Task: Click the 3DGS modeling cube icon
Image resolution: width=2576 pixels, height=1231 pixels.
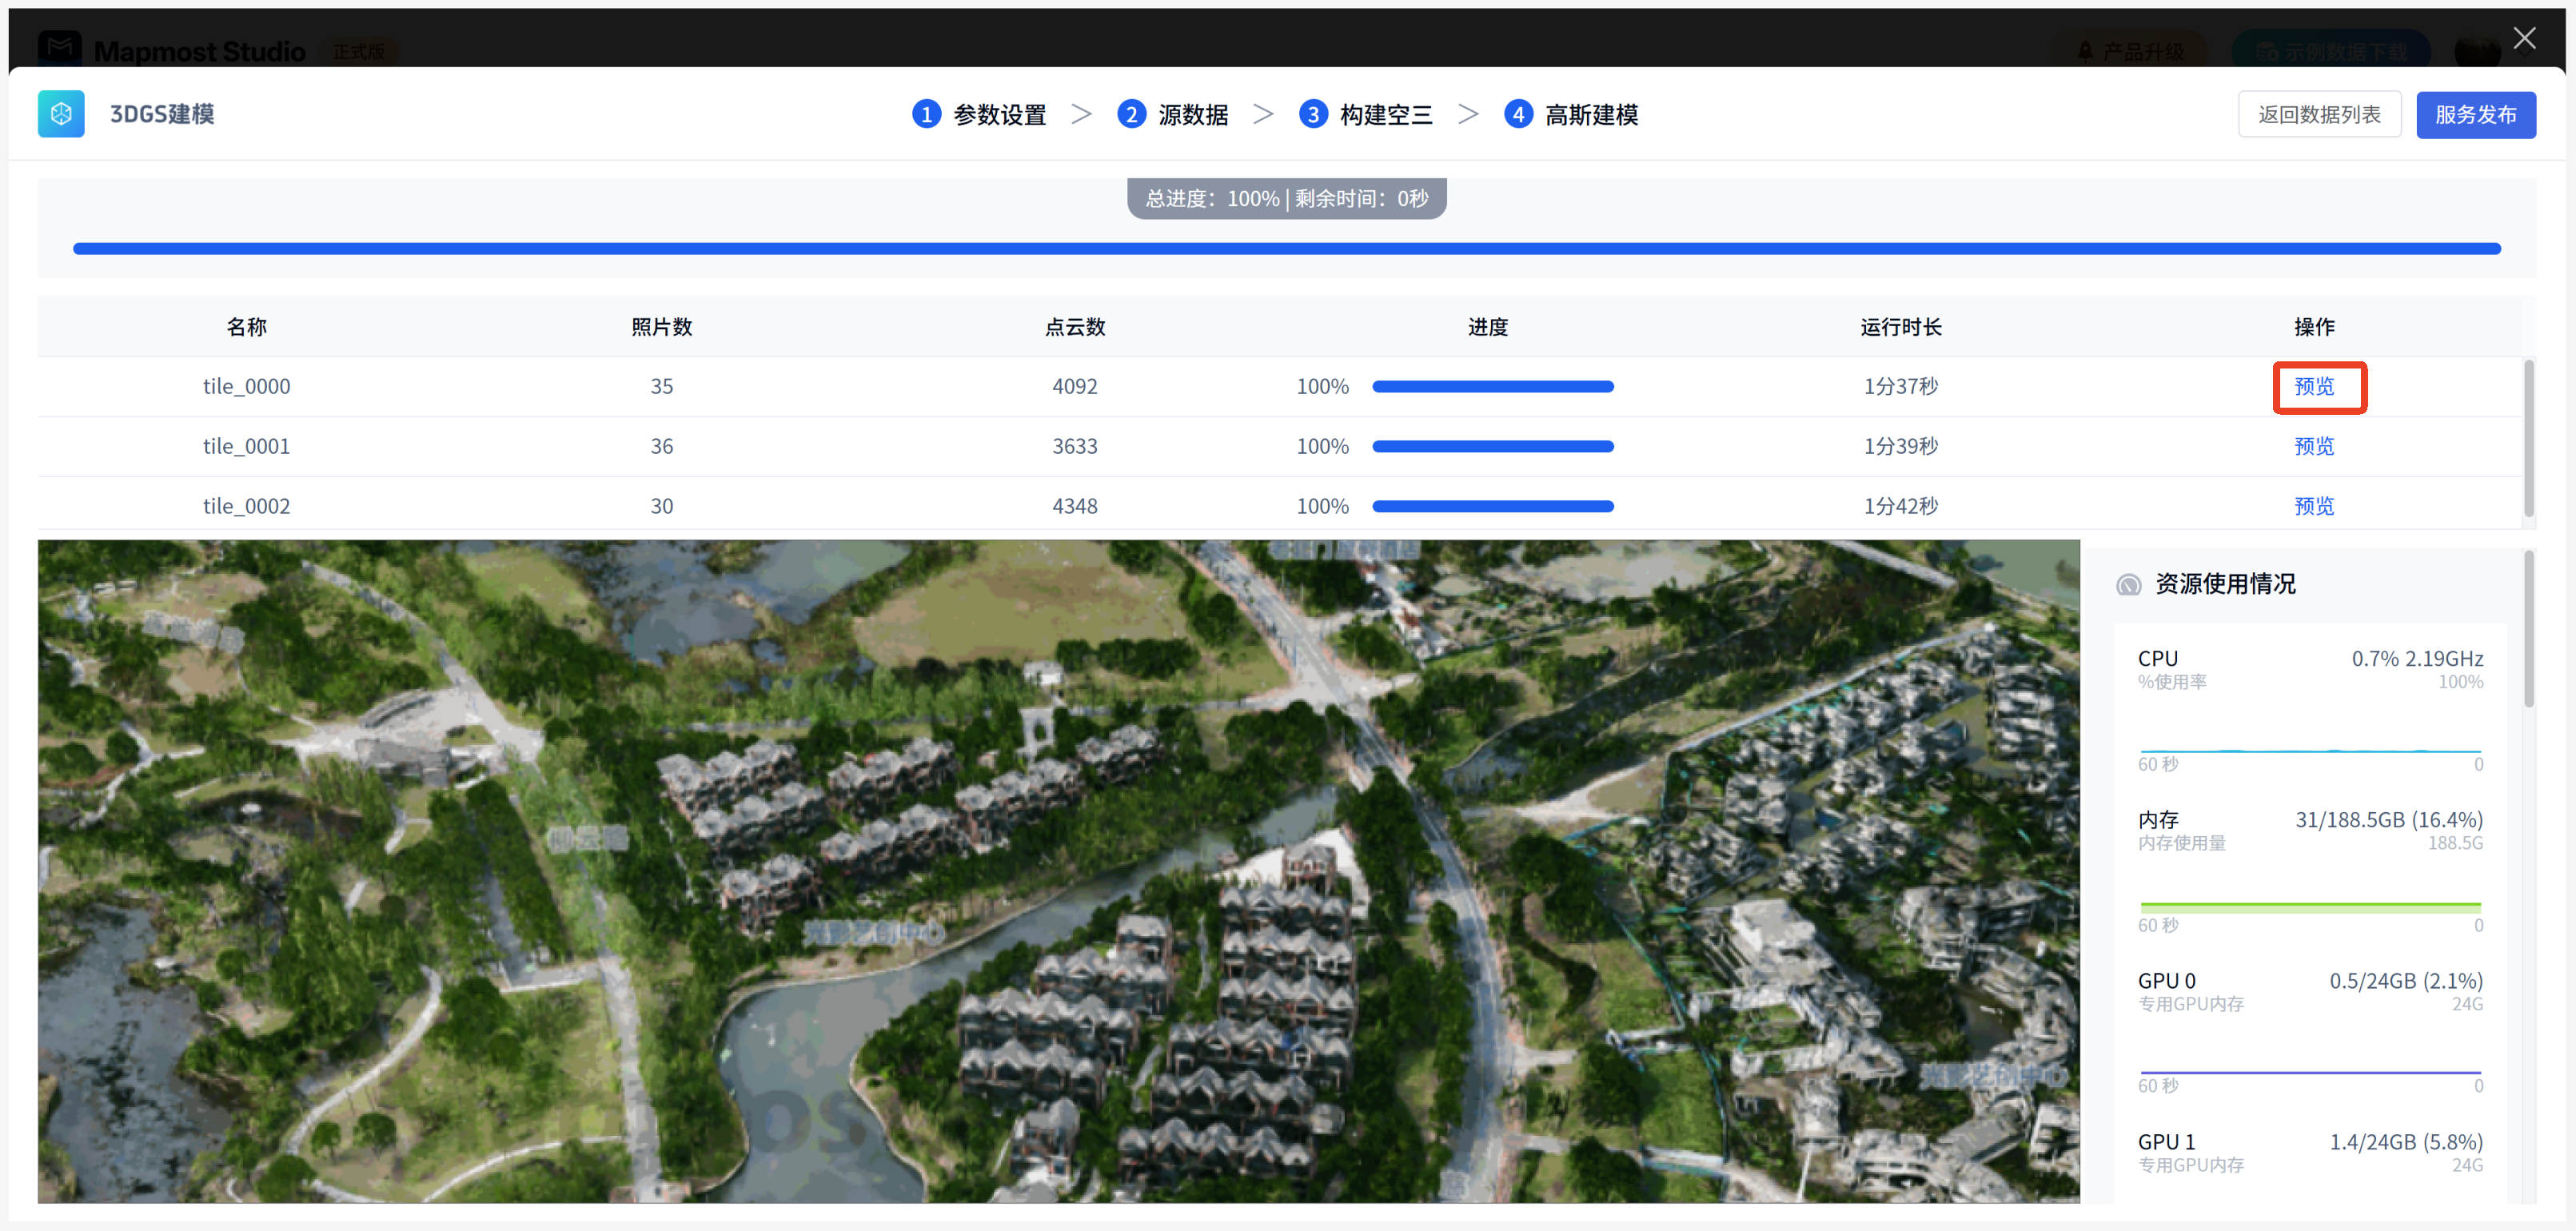Action: (61, 114)
